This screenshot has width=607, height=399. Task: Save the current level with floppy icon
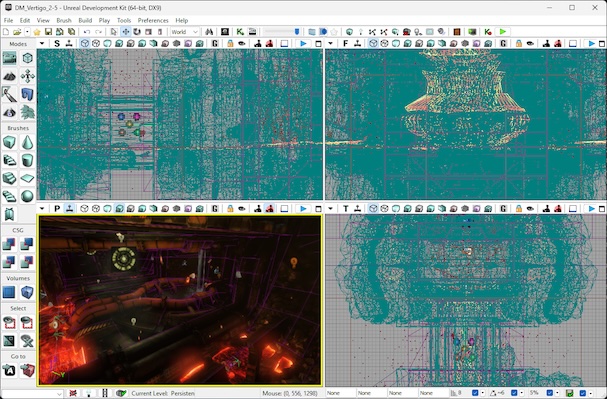click(48, 32)
